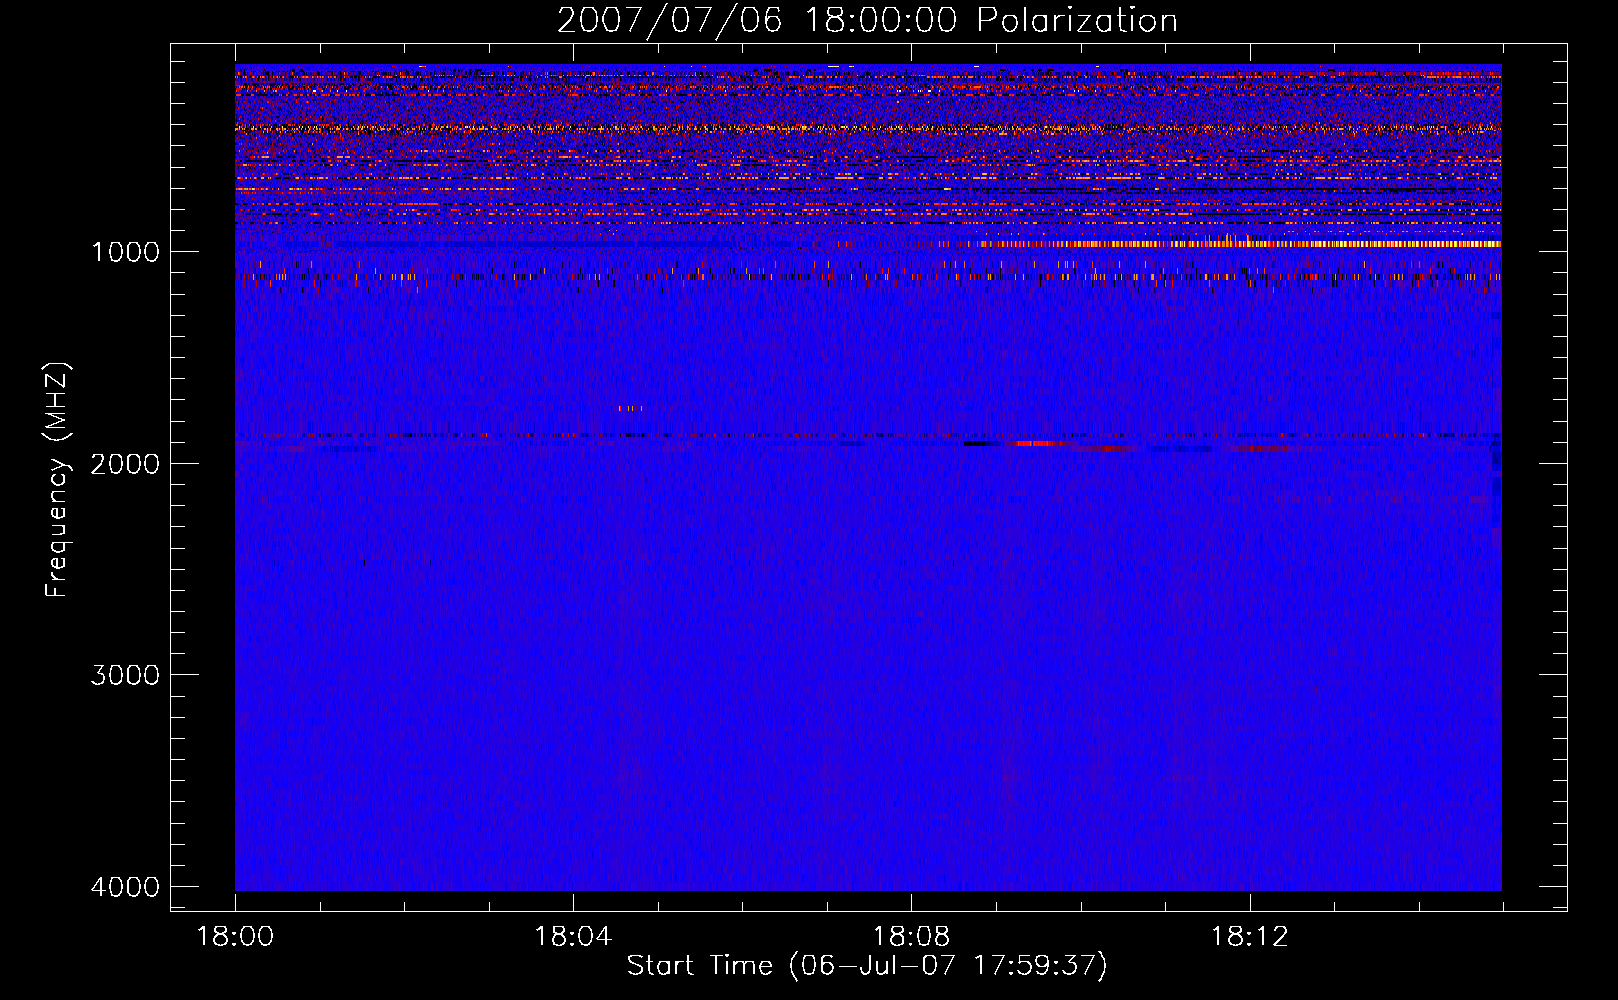Click the 2000 frequency tick label

click(125, 464)
